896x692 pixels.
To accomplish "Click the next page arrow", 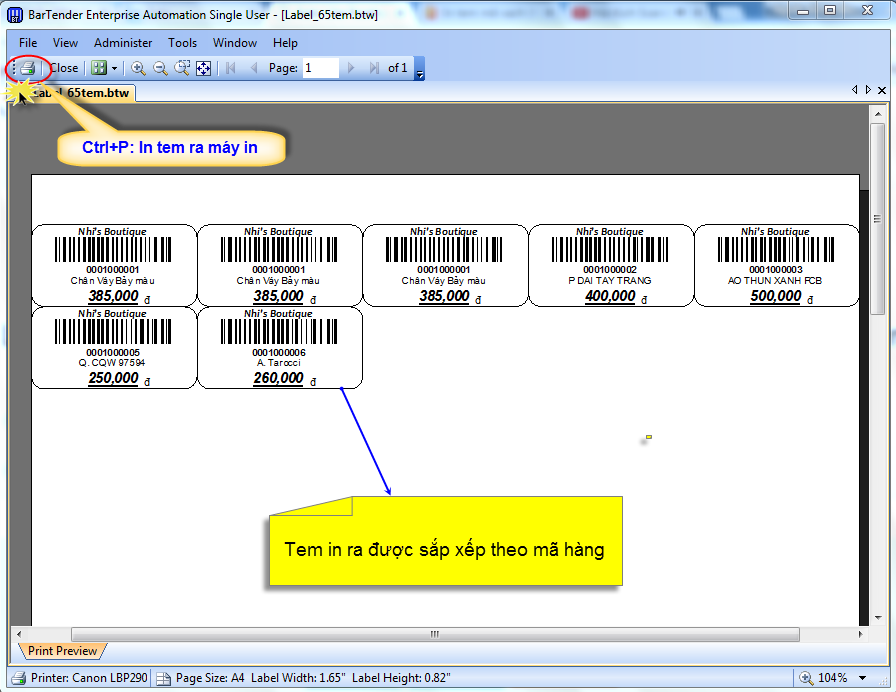I will click(x=351, y=68).
